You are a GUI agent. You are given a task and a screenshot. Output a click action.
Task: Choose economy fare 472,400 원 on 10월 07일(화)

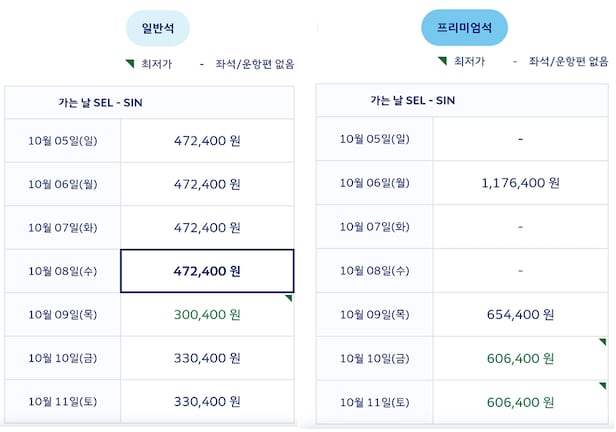tap(207, 227)
